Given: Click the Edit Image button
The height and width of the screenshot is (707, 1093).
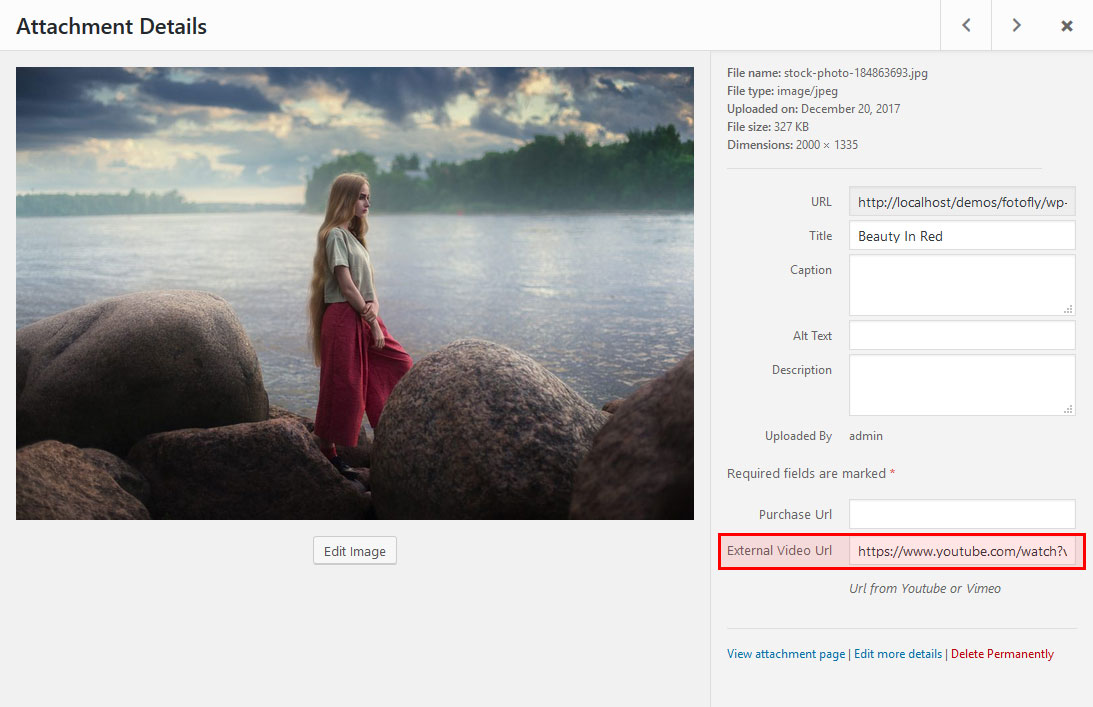Looking at the screenshot, I should 355,551.
